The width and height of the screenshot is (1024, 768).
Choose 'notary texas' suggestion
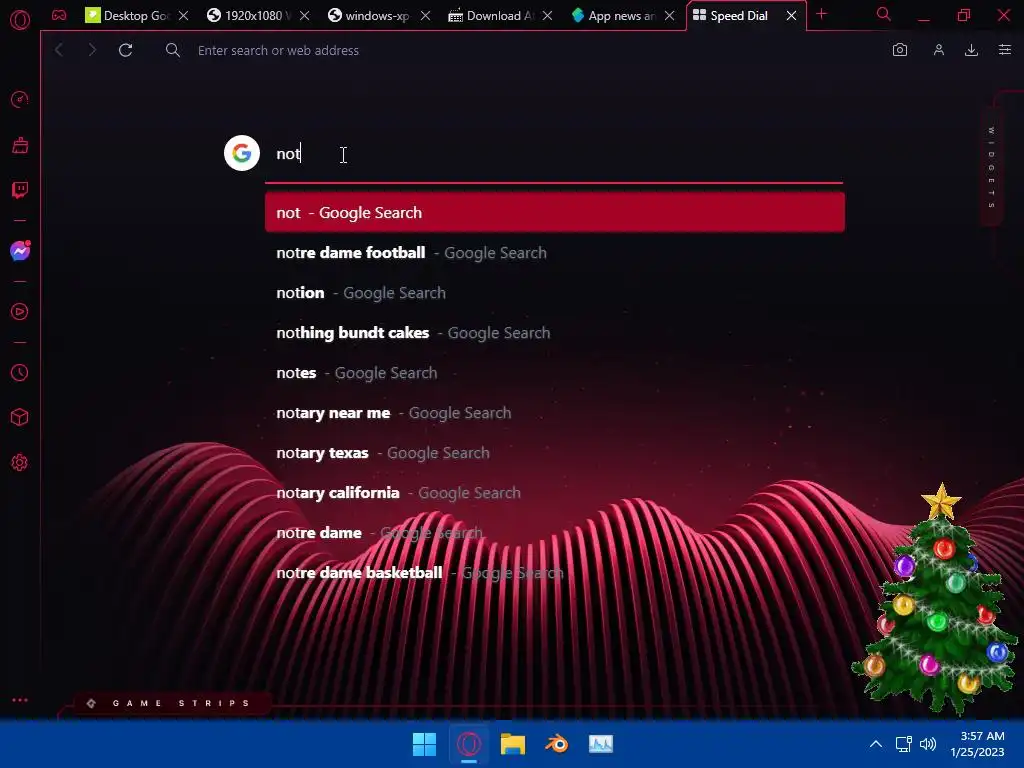(x=554, y=453)
